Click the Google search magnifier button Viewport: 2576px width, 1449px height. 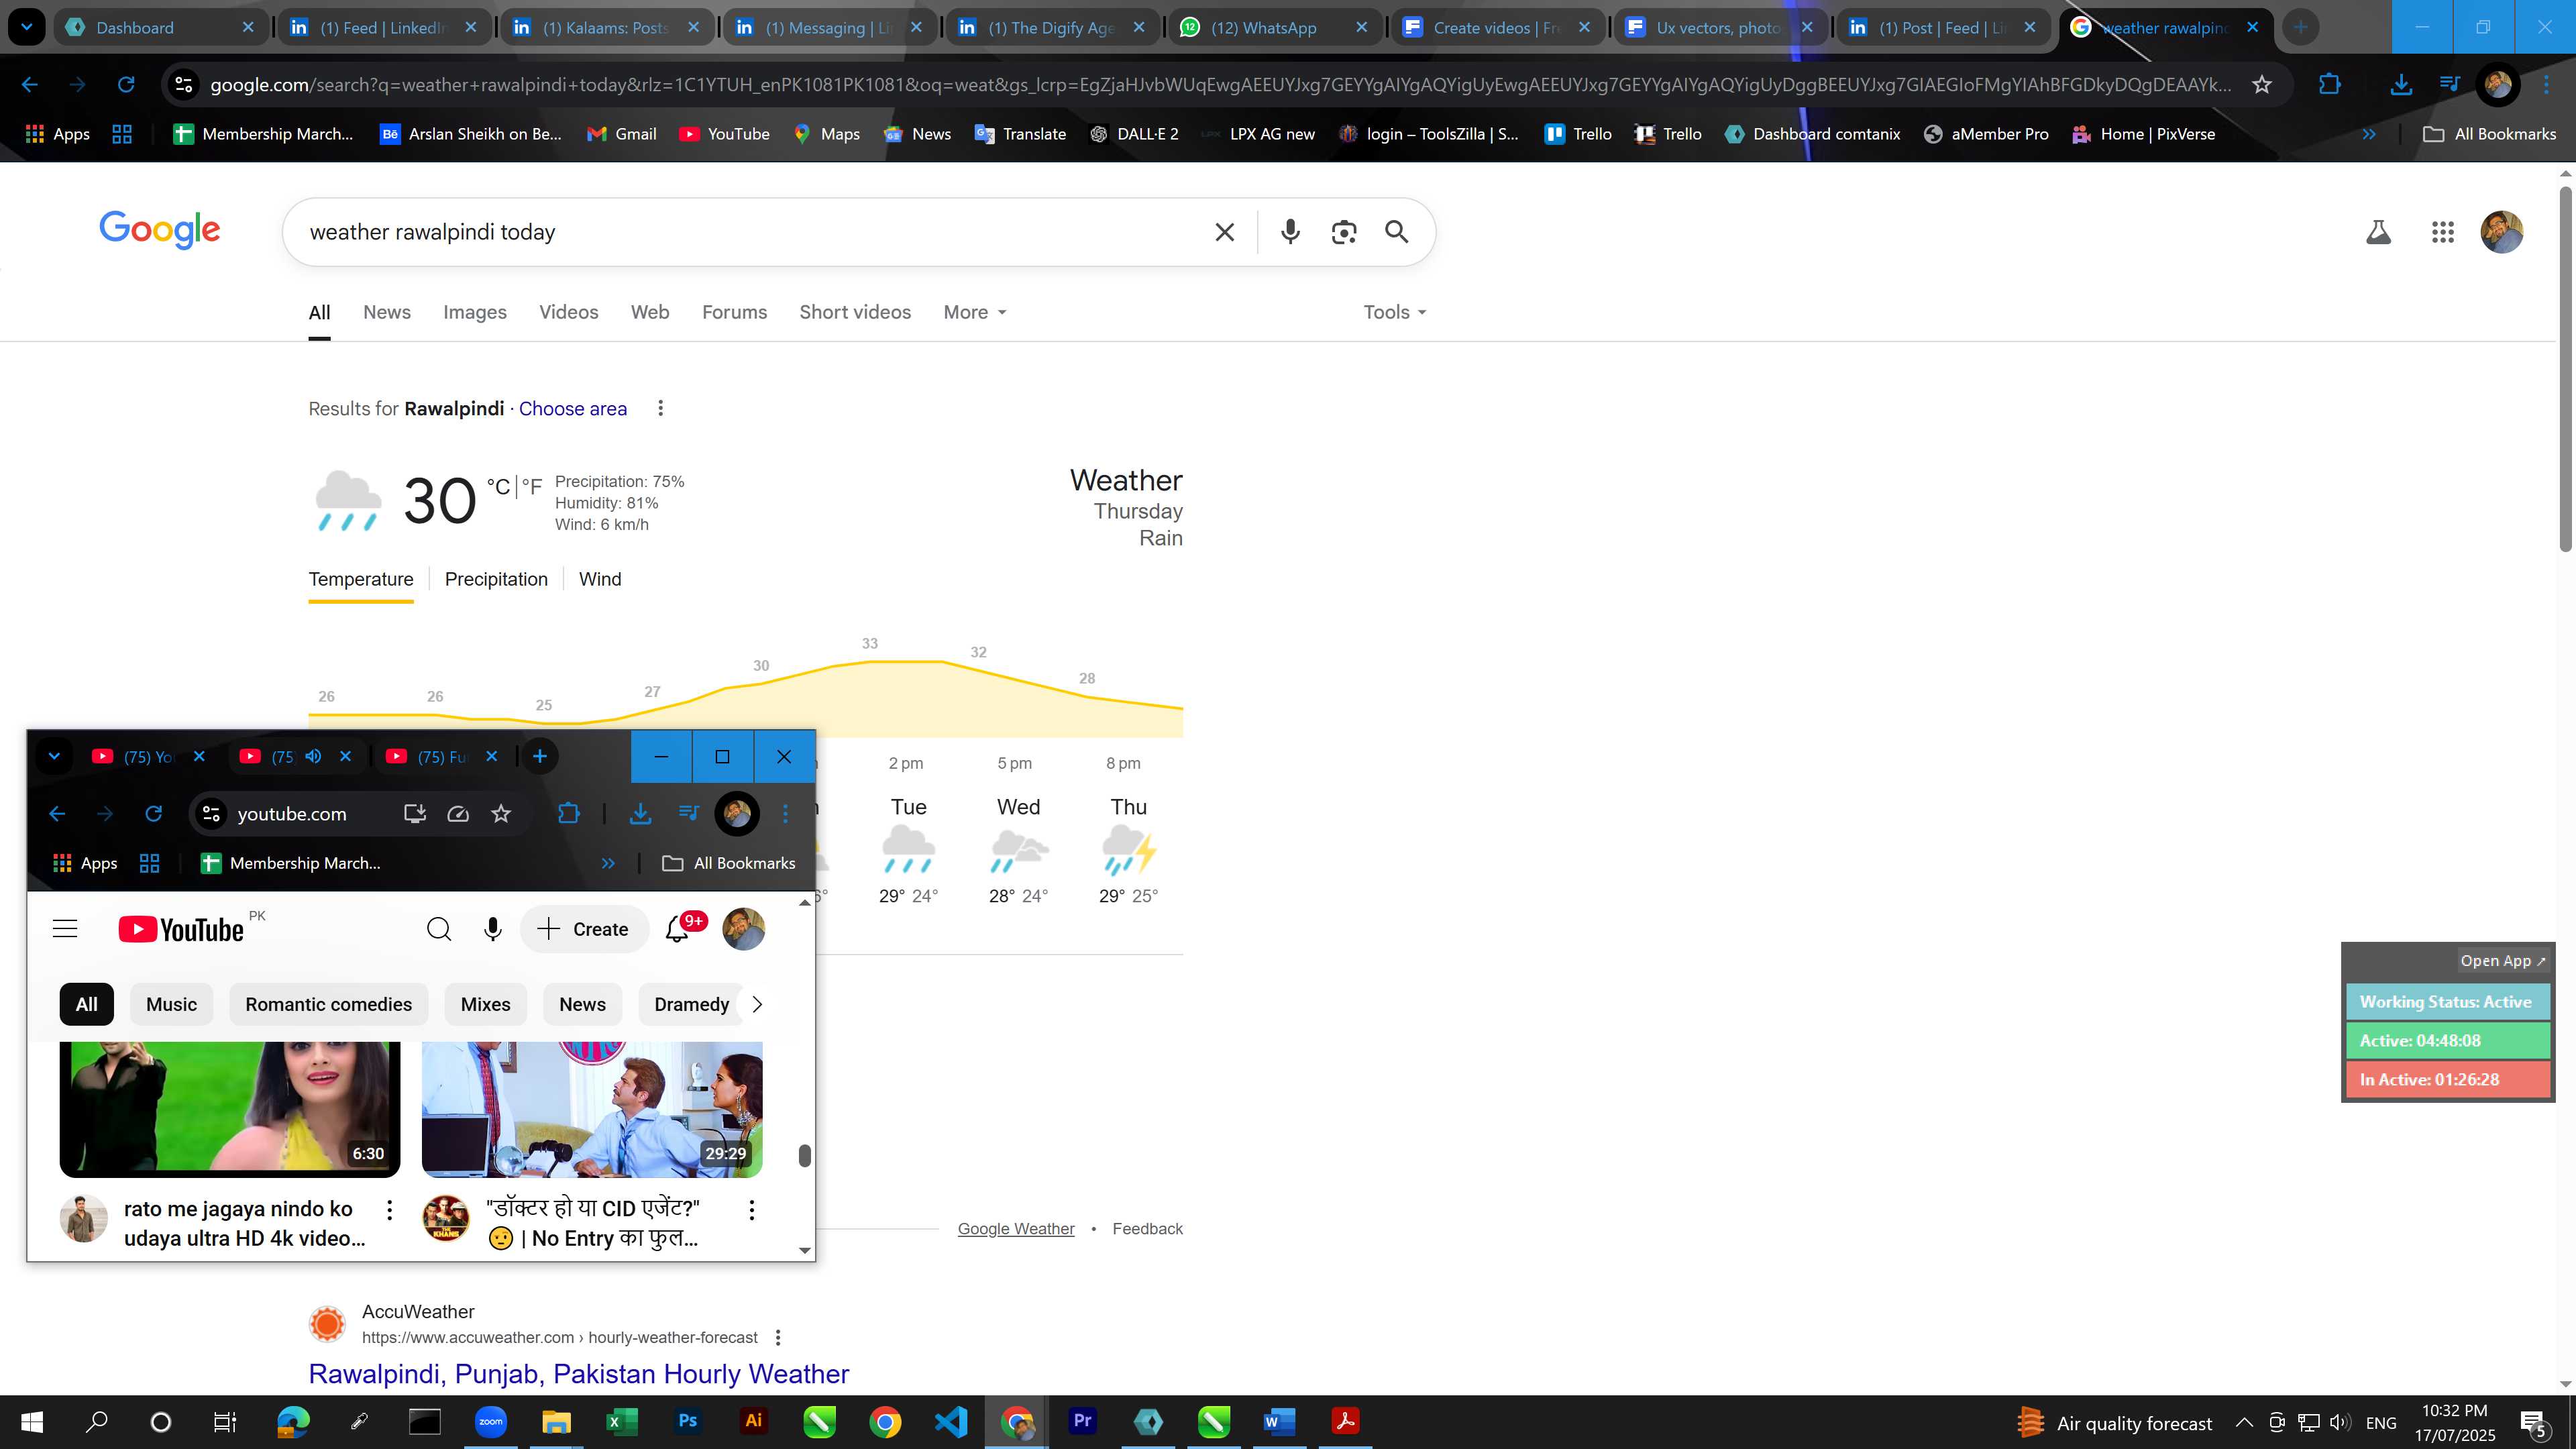[x=1396, y=232]
